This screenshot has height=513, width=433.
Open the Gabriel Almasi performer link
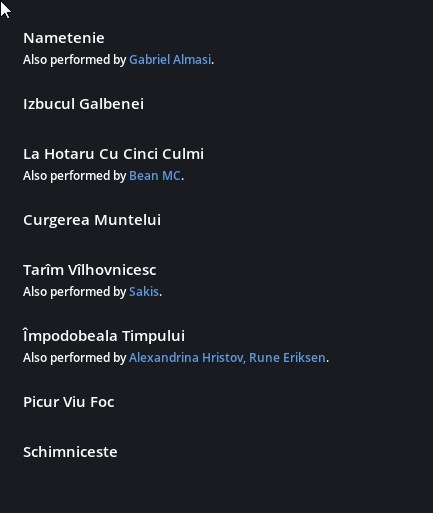pyautogui.click(x=170, y=60)
